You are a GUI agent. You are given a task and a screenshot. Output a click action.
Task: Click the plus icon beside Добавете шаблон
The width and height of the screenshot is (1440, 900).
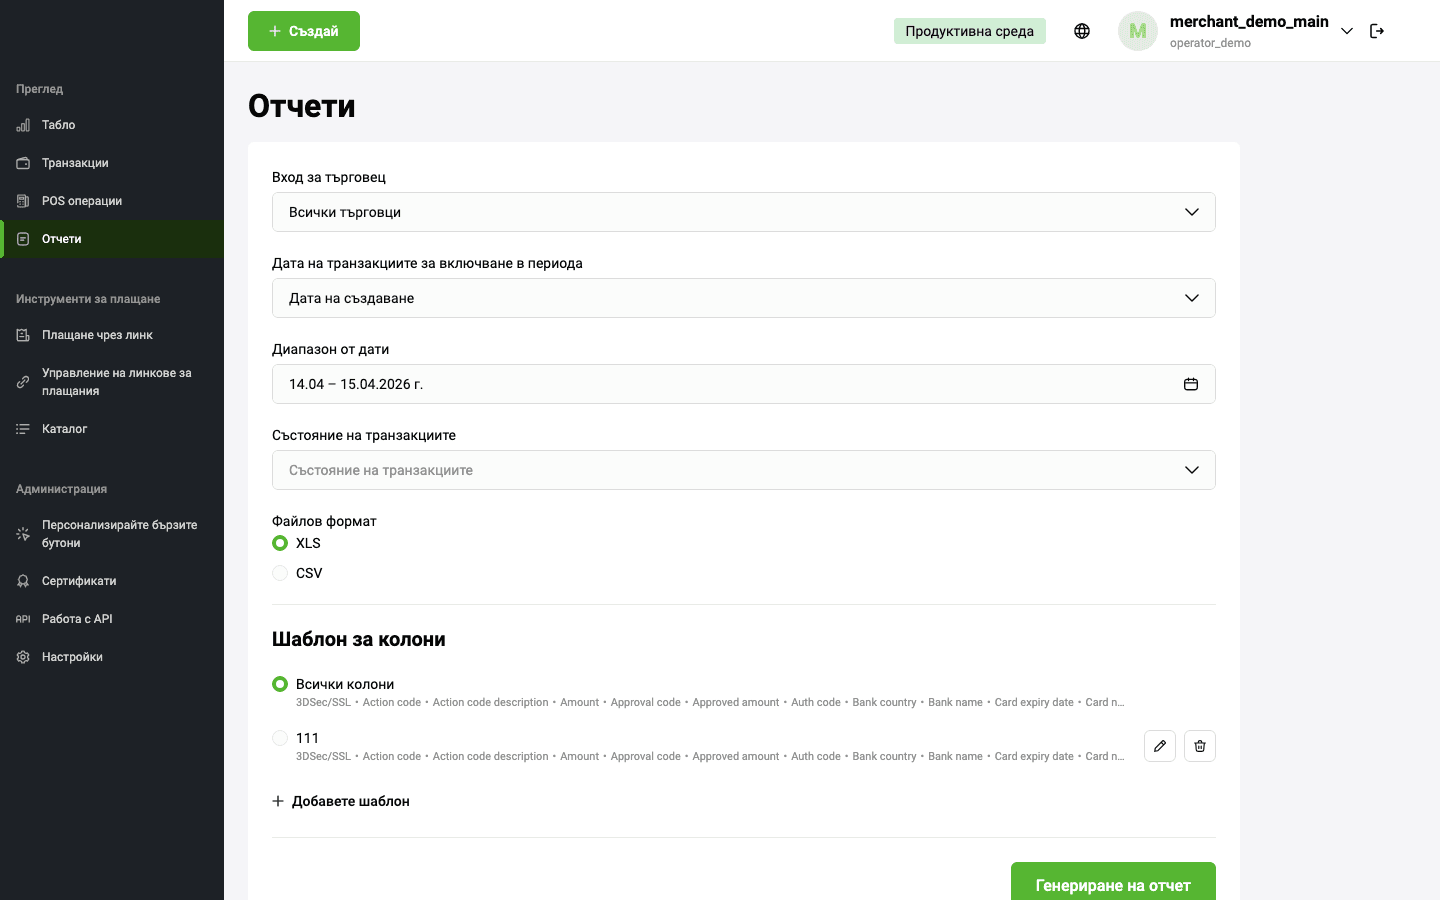tap(278, 801)
